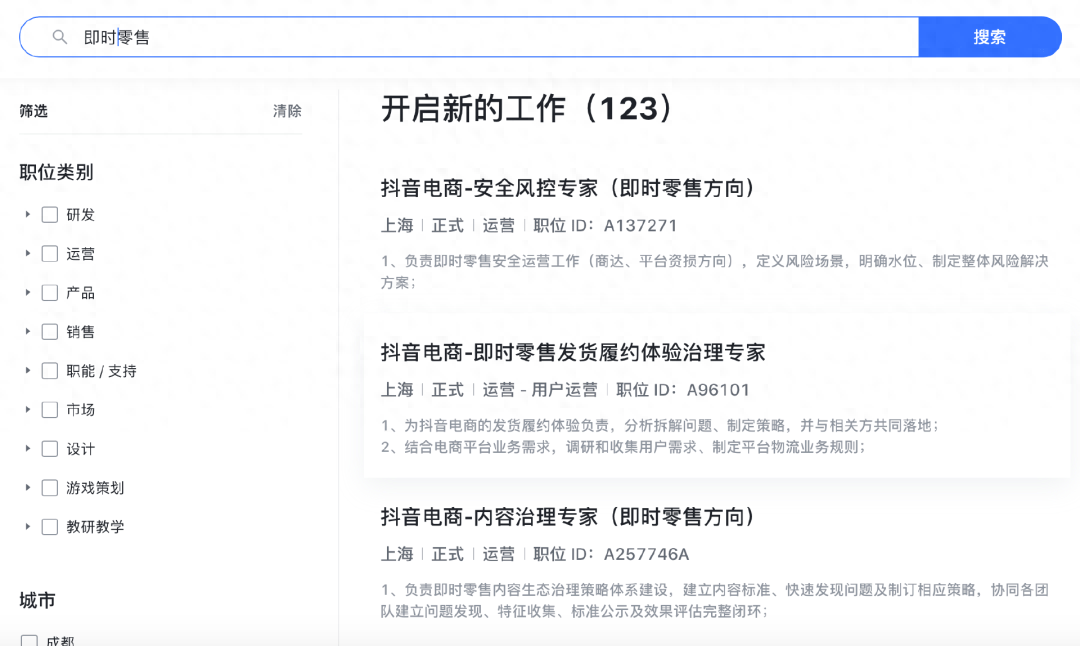The image size is (1080, 646).
Task: Expand the 教研教学 category arrow
Action: (28, 527)
